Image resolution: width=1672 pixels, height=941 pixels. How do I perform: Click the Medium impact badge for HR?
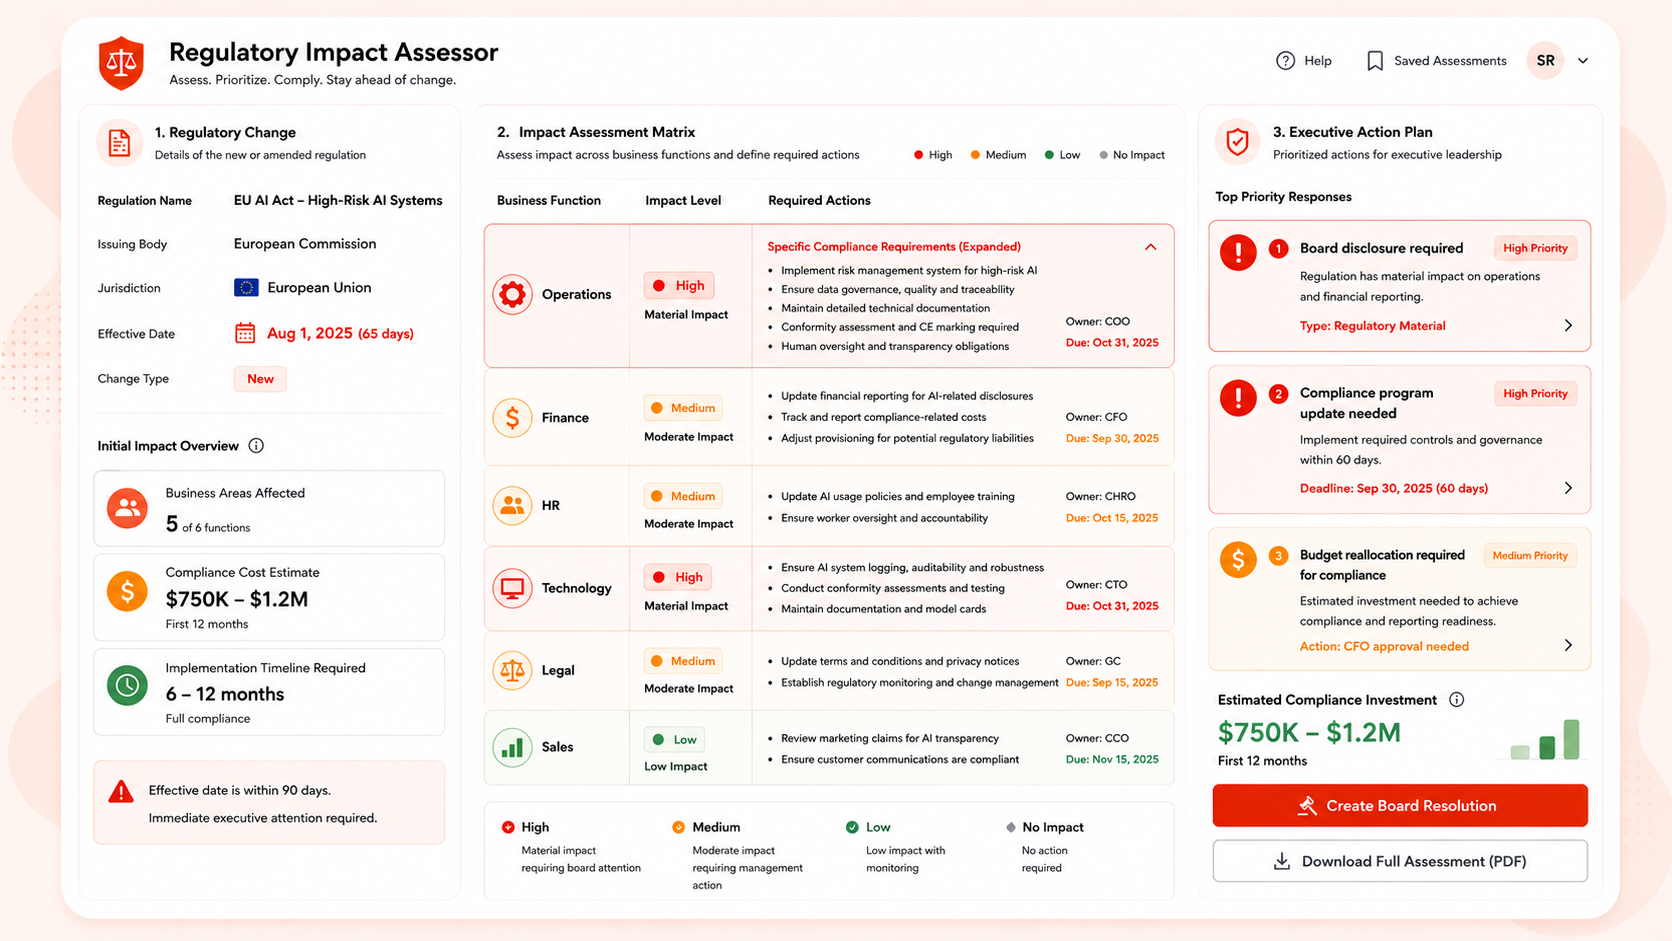tap(683, 496)
